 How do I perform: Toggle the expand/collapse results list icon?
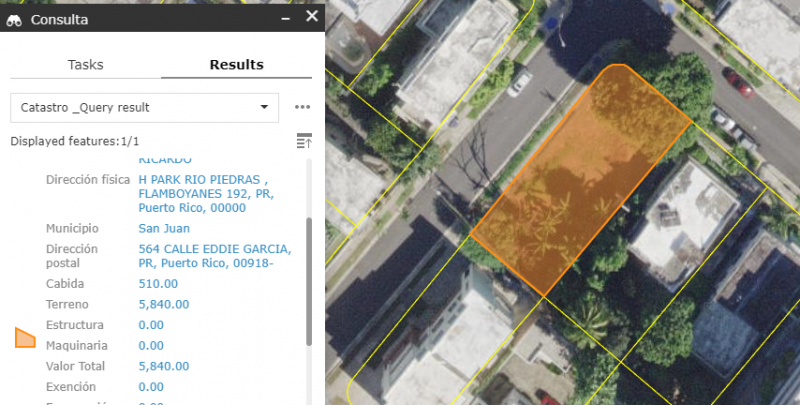tap(304, 141)
